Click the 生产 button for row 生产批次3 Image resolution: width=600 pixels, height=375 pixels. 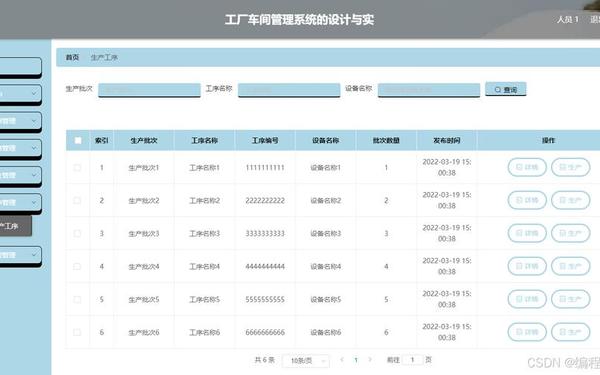click(x=571, y=233)
